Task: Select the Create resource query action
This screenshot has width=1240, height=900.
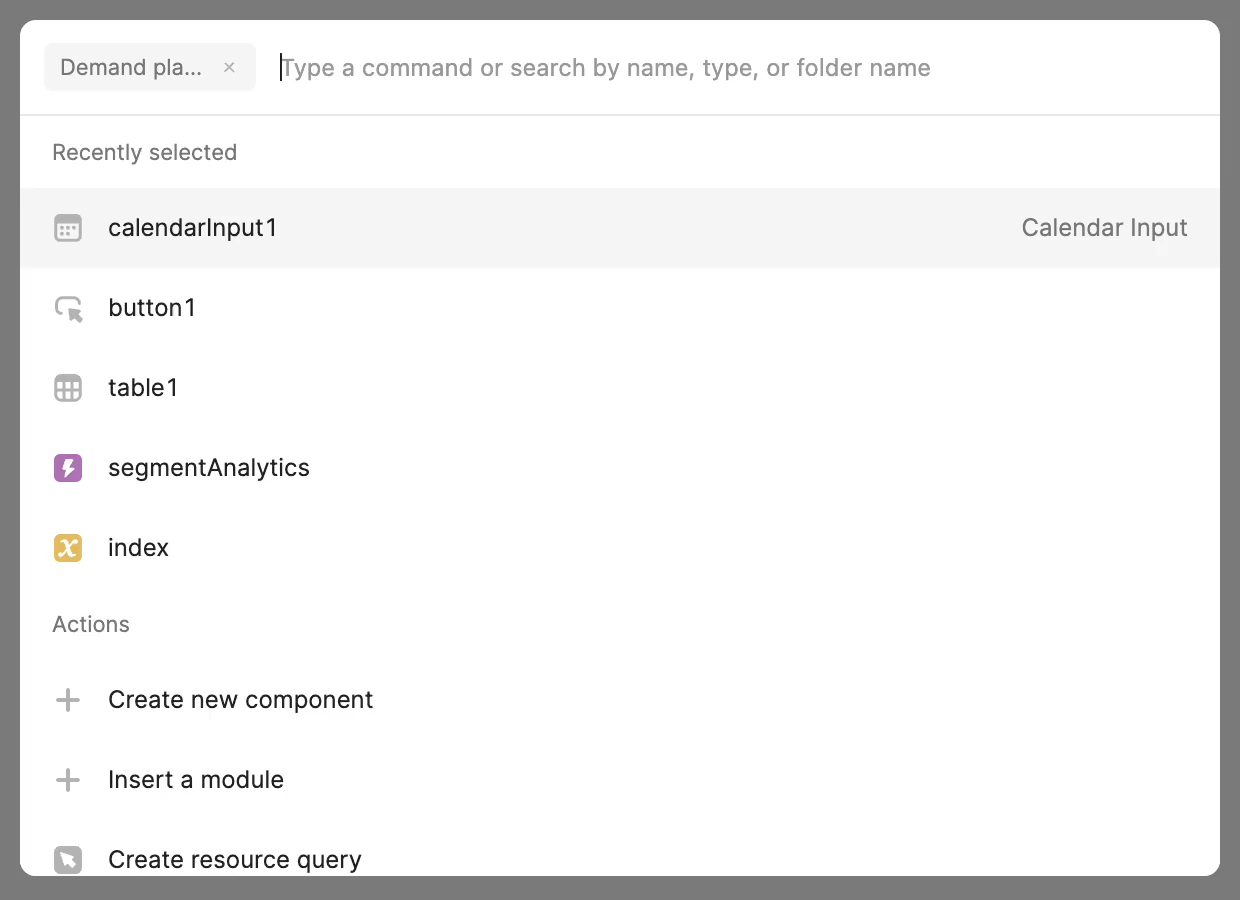Action: tap(234, 859)
